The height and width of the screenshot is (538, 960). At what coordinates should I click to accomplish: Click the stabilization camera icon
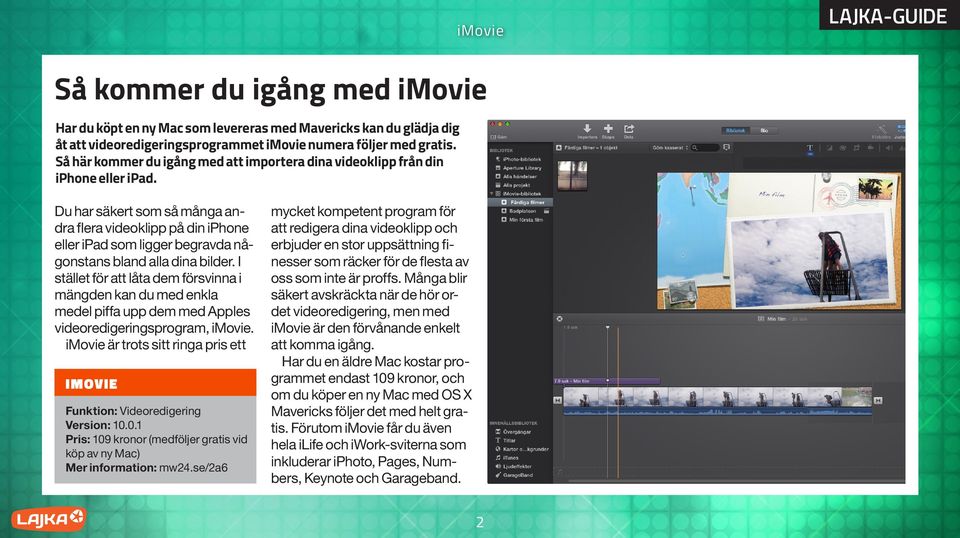click(871, 148)
